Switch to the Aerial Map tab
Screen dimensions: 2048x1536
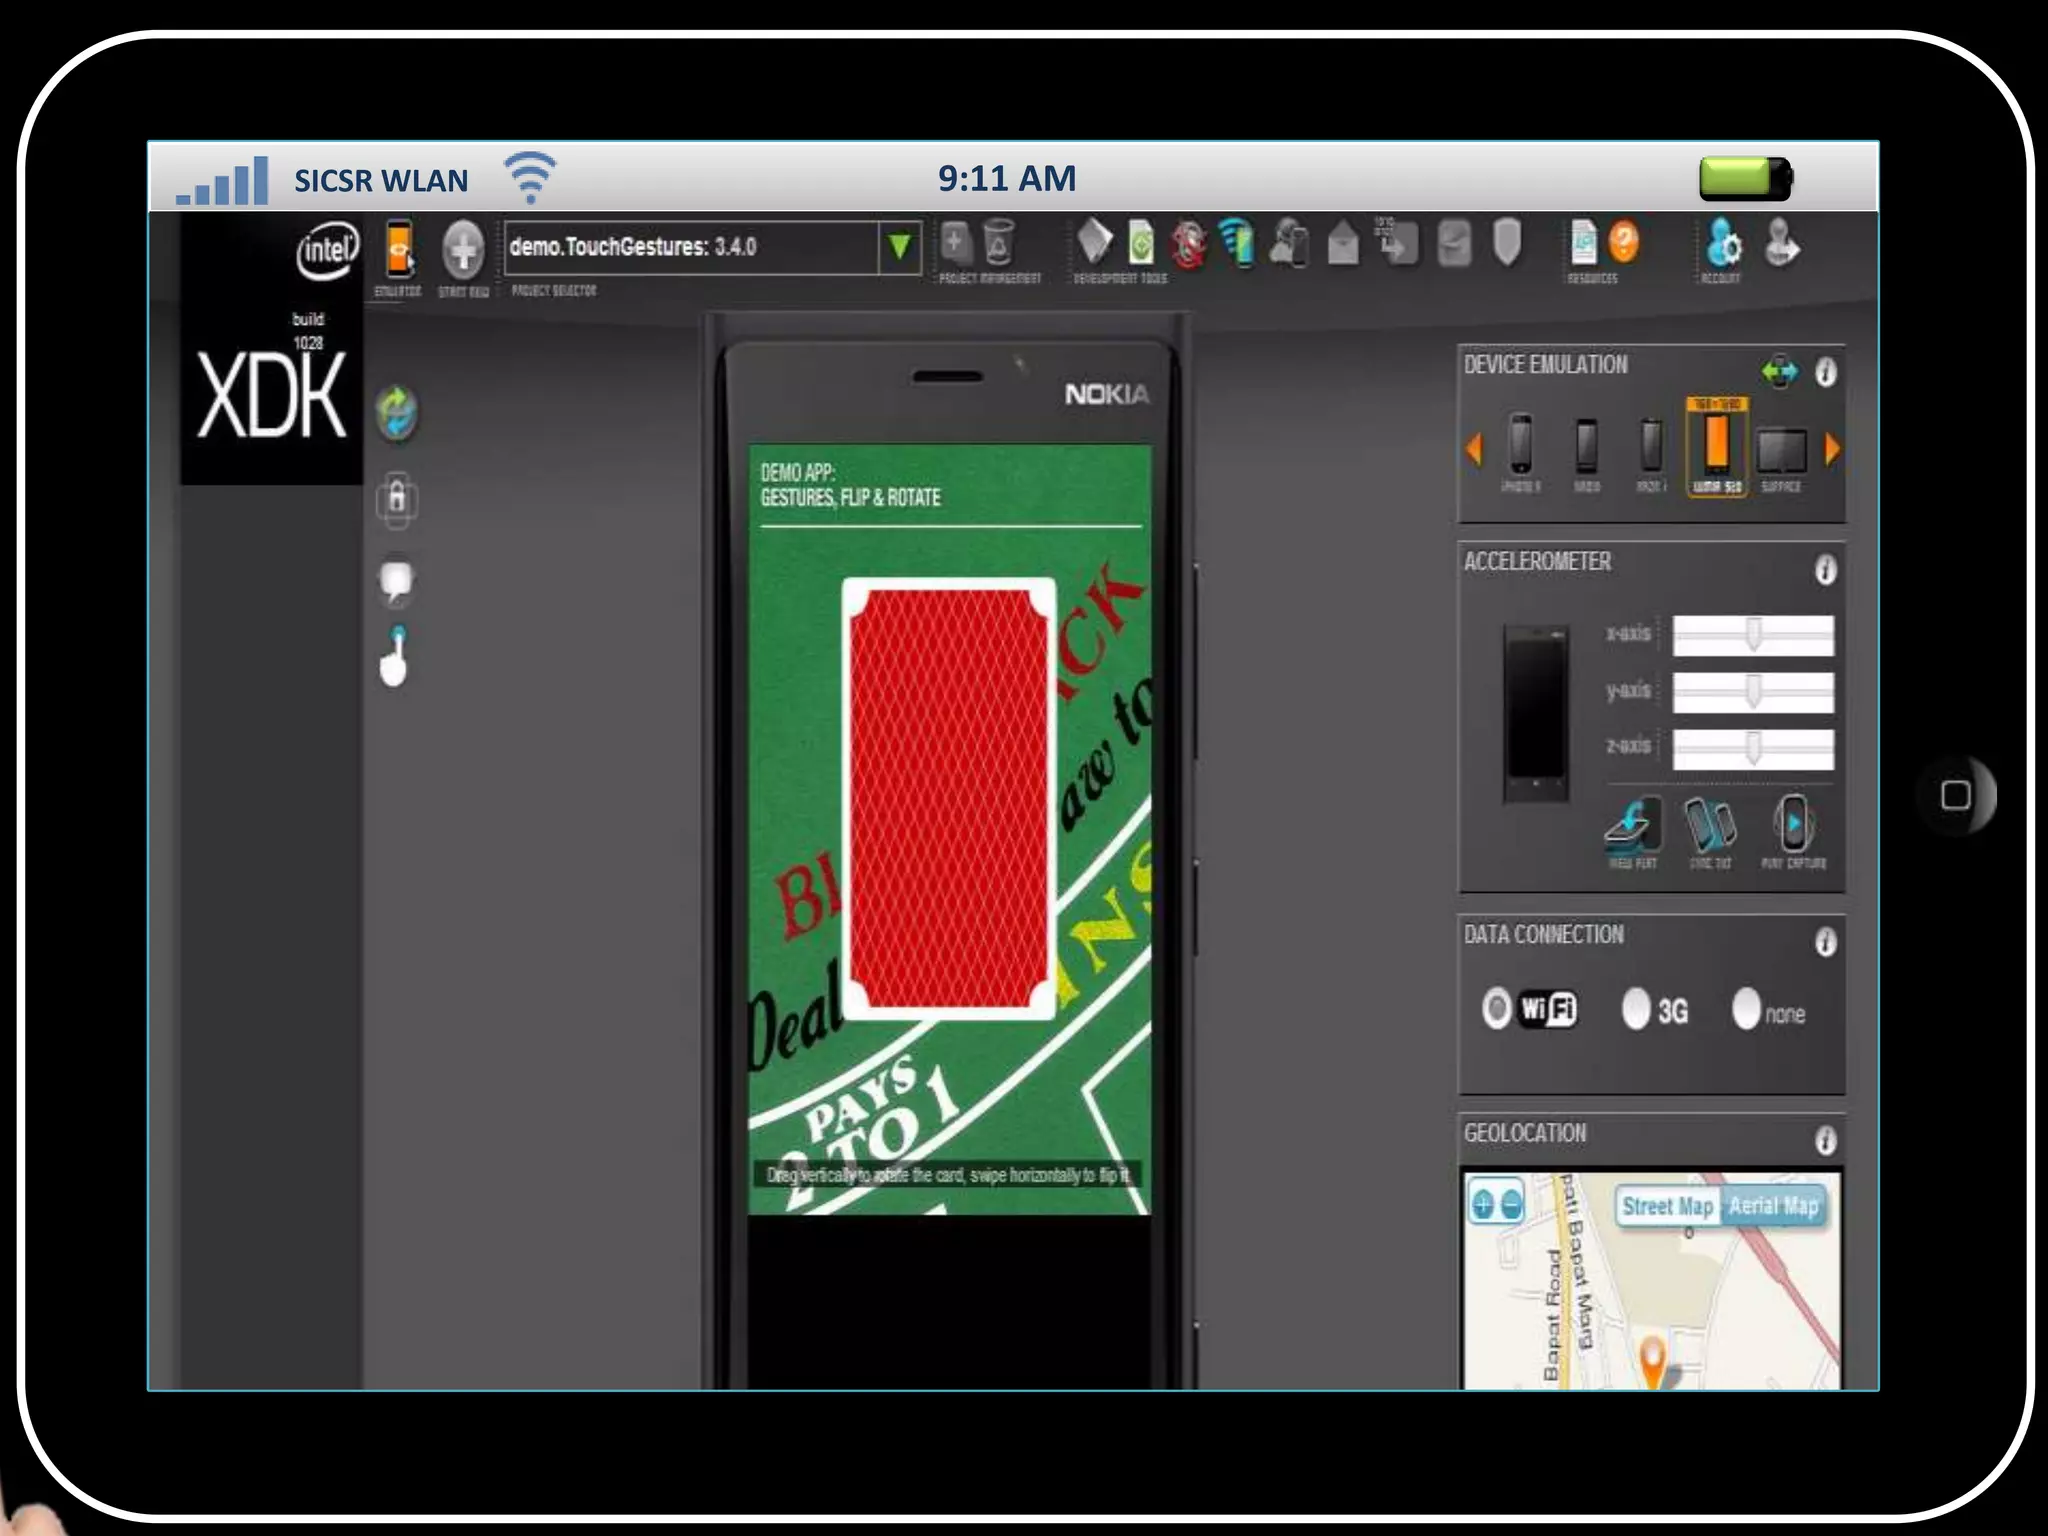[1773, 1206]
